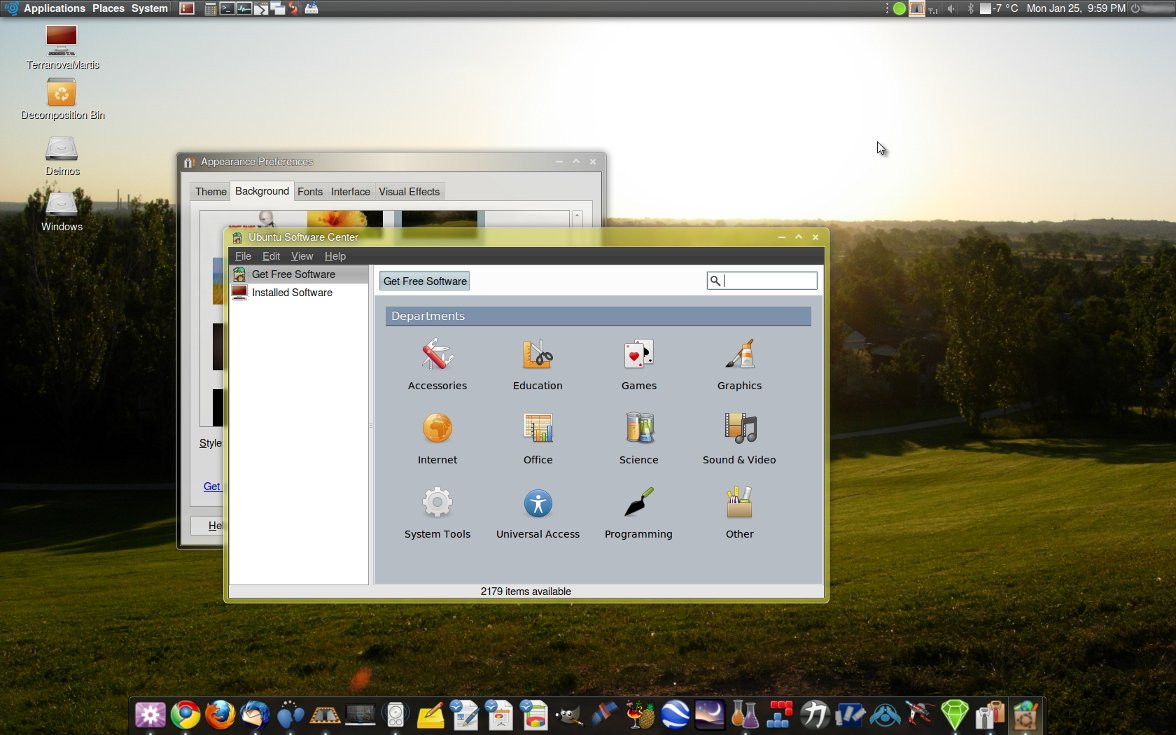Screen dimensions: 1176x735
Task: Open the Accessories department
Action: tap(437, 364)
